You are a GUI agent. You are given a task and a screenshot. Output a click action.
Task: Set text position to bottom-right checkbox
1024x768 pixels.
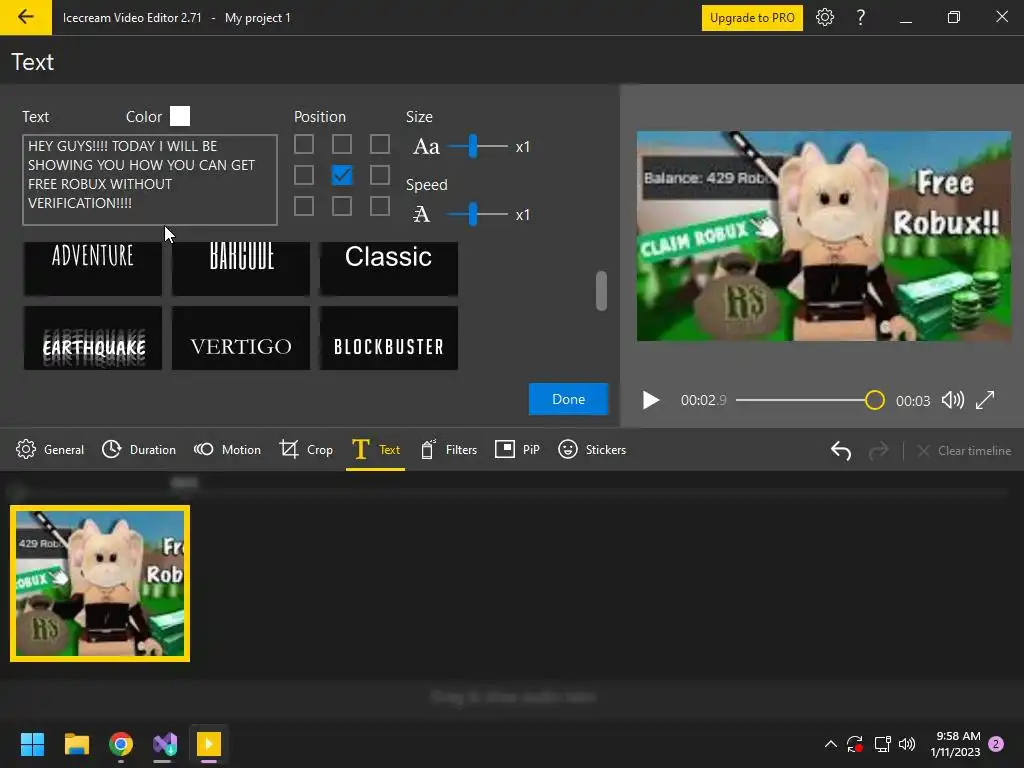379,206
